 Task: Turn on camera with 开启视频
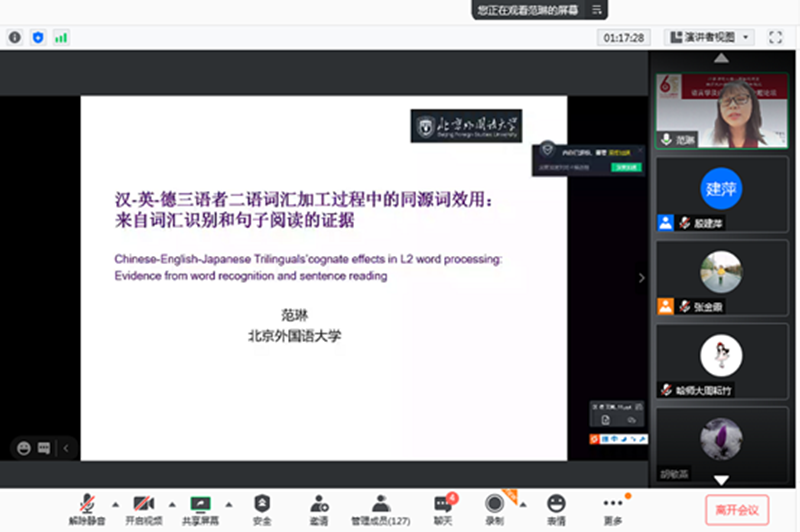tap(143, 509)
